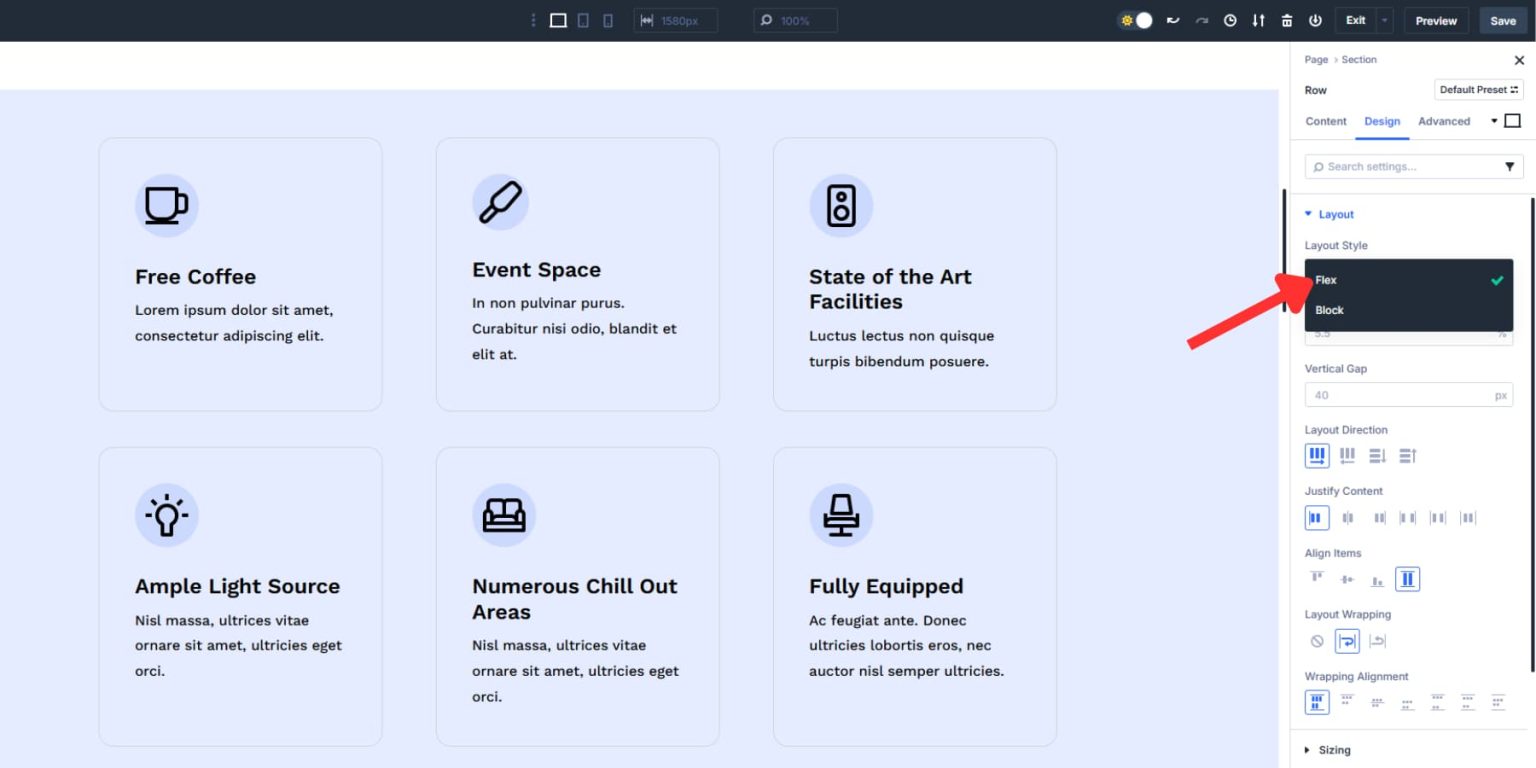Switch to the Advanced tab

(1444, 121)
